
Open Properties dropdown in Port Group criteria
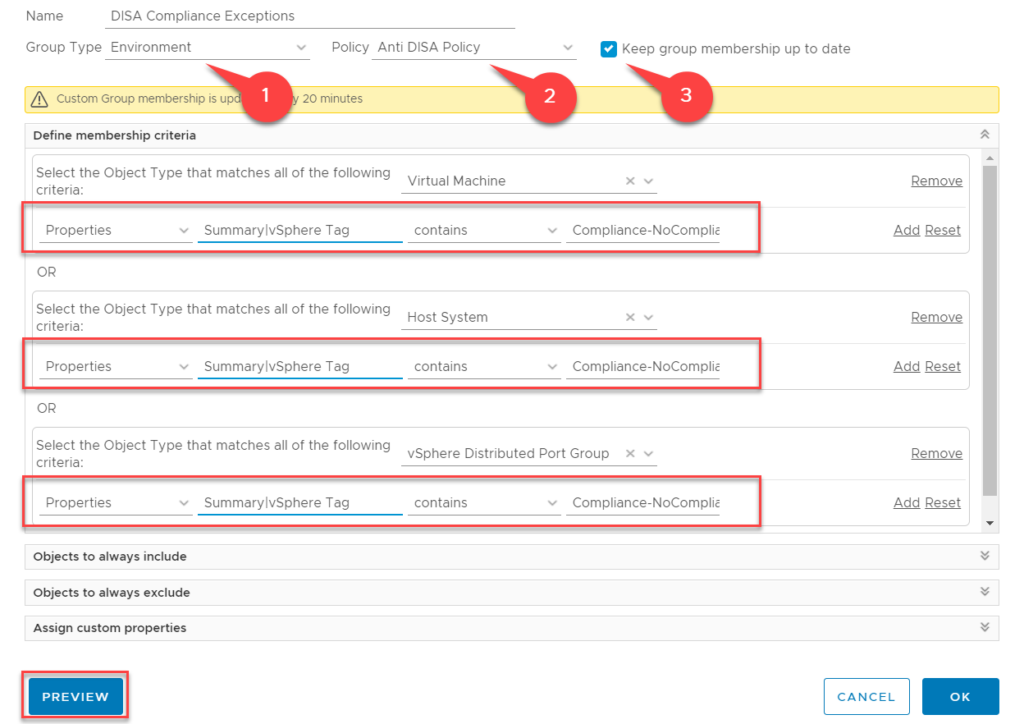116,503
